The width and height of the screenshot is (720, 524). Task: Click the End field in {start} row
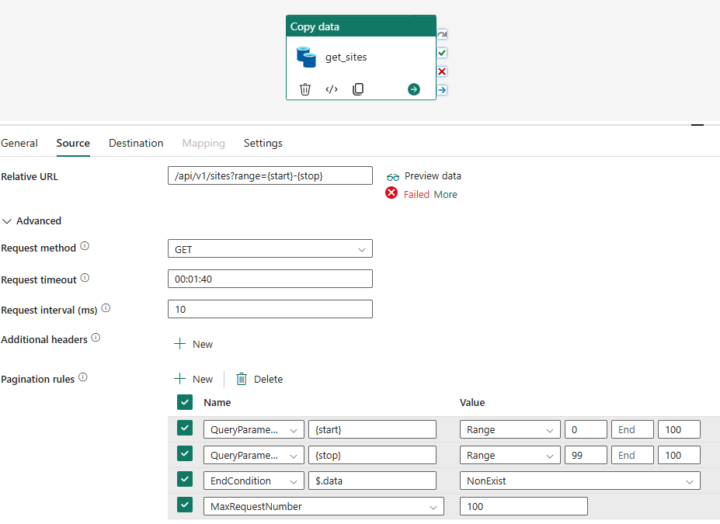pos(632,430)
